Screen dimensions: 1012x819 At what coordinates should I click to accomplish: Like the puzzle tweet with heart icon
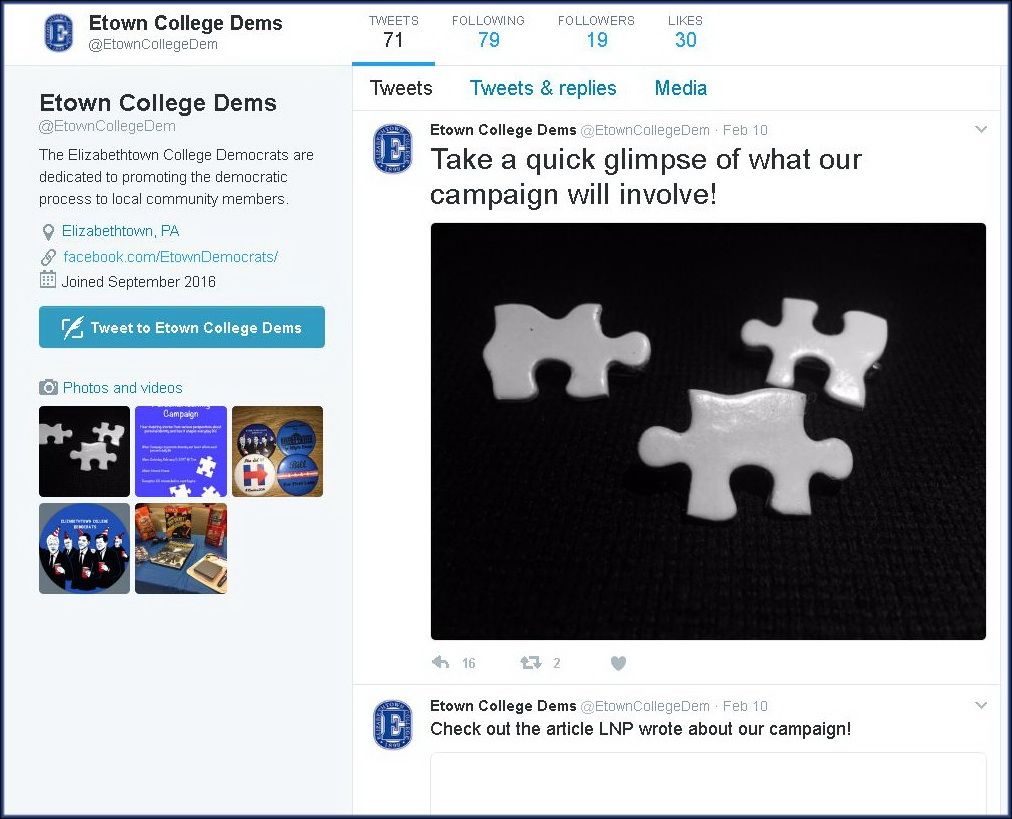pyautogui.click(x=618, y=663)
